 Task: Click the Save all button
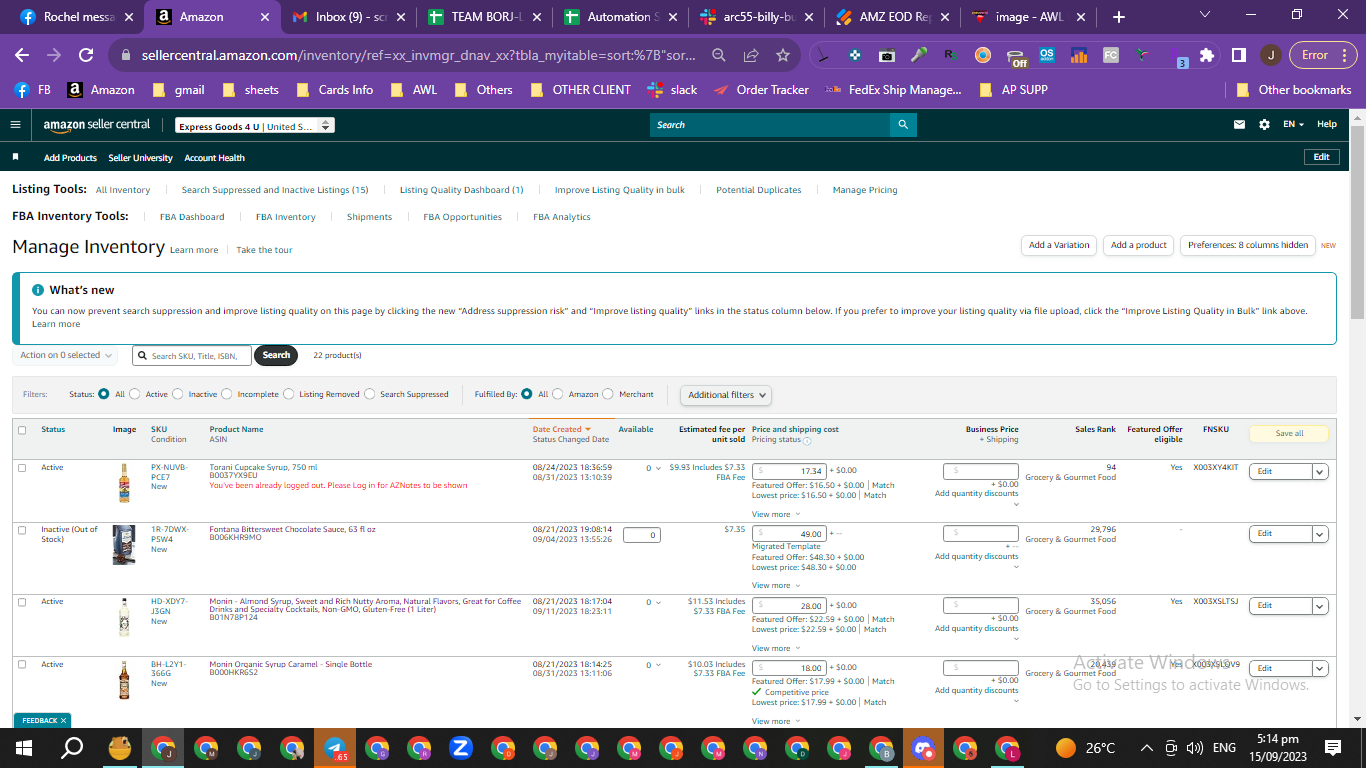point(1290,434)
